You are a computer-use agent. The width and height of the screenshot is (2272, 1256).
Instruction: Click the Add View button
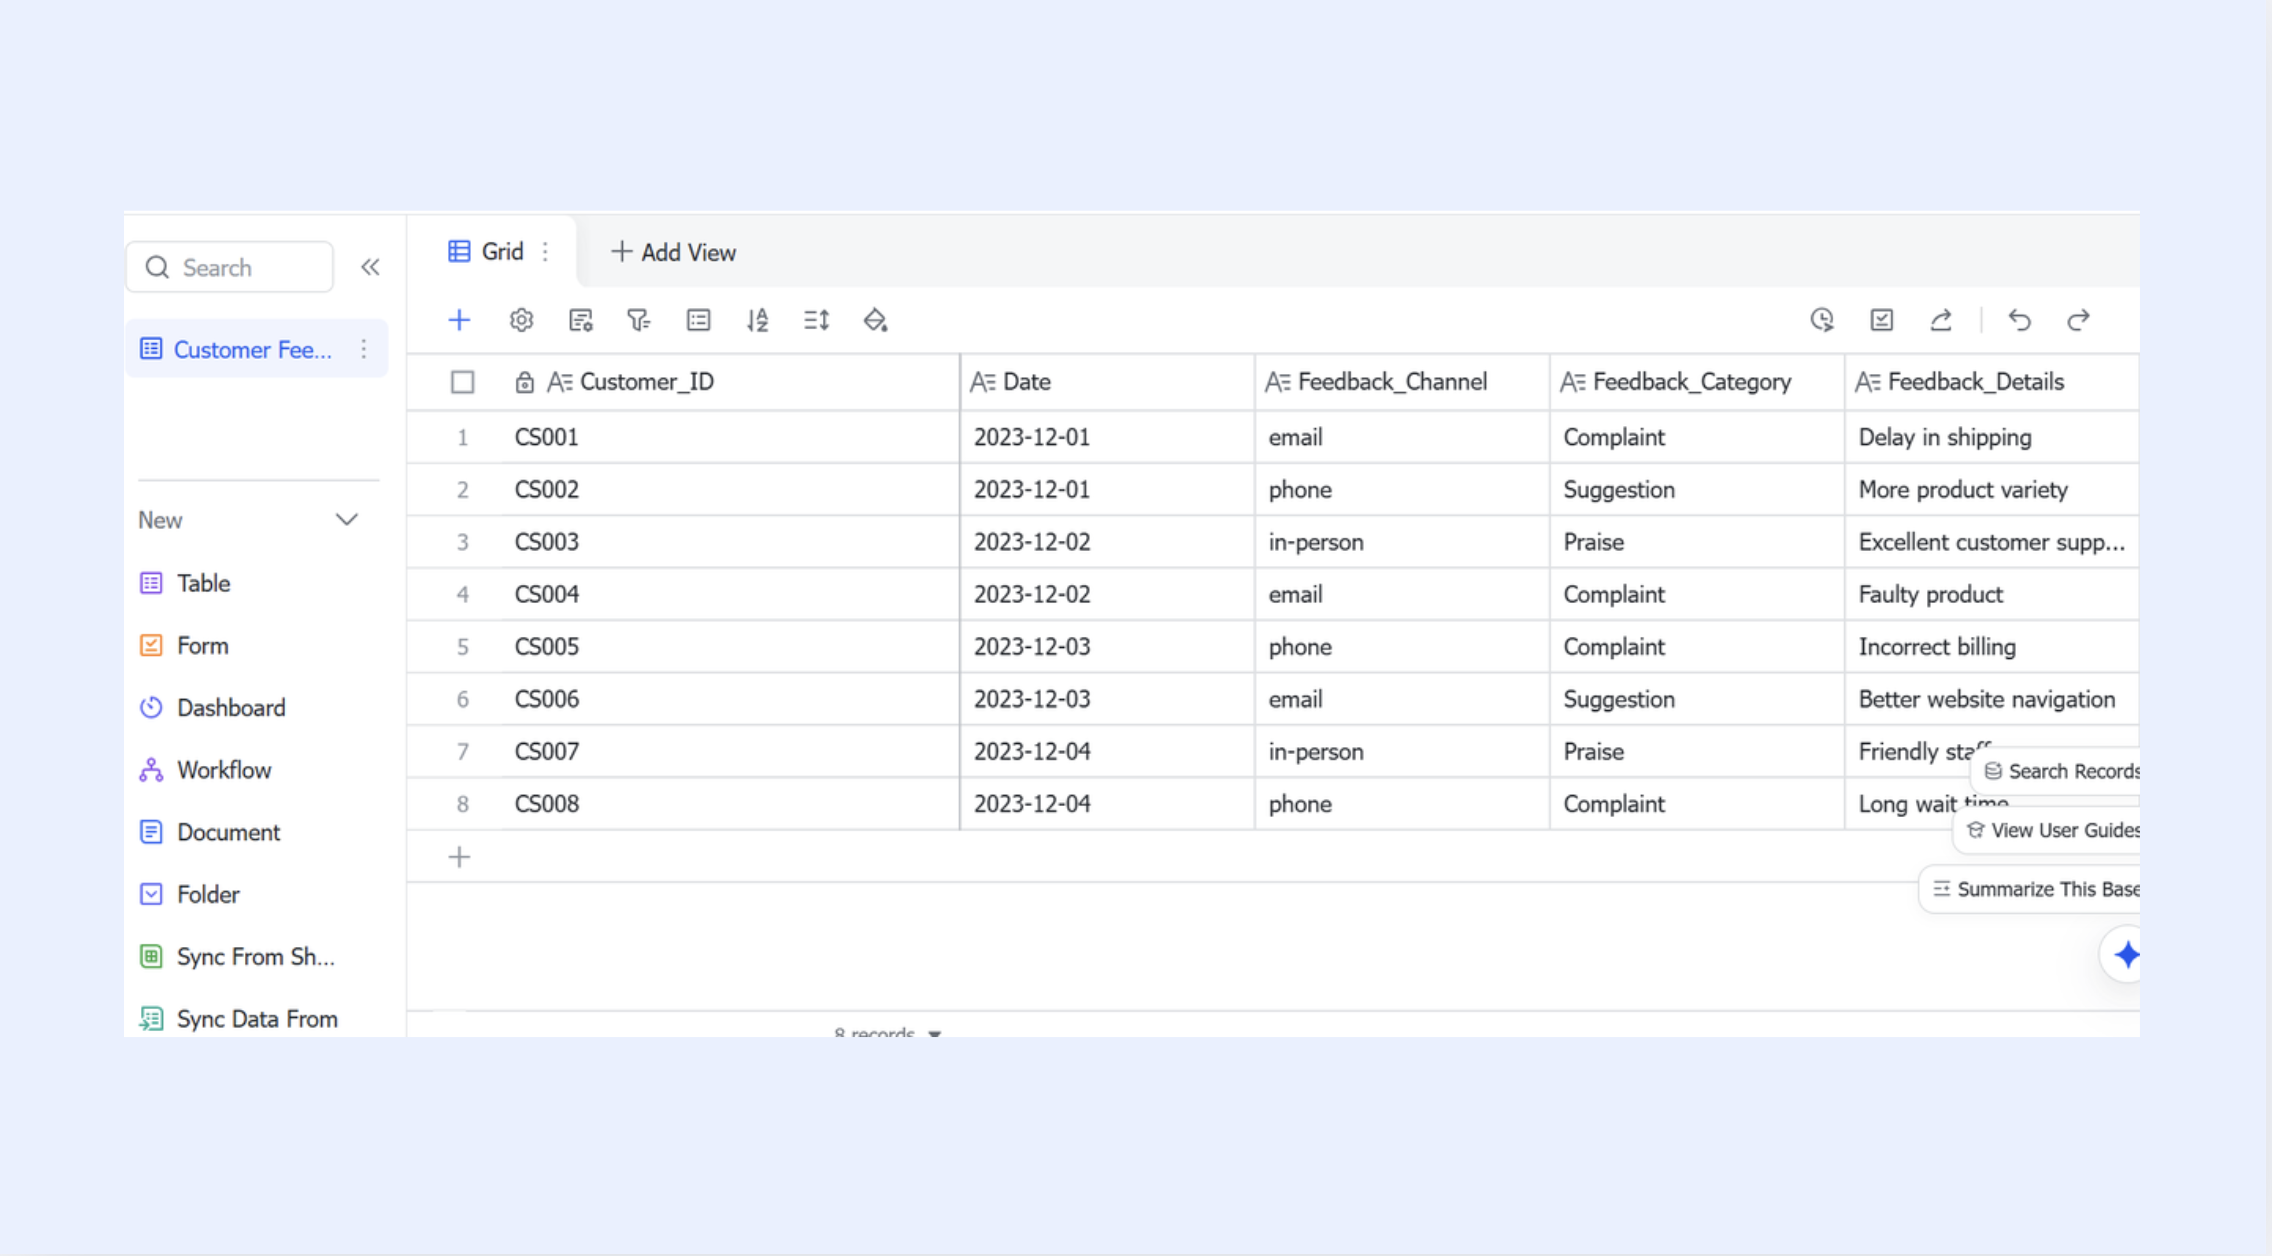tap(673, 252)
